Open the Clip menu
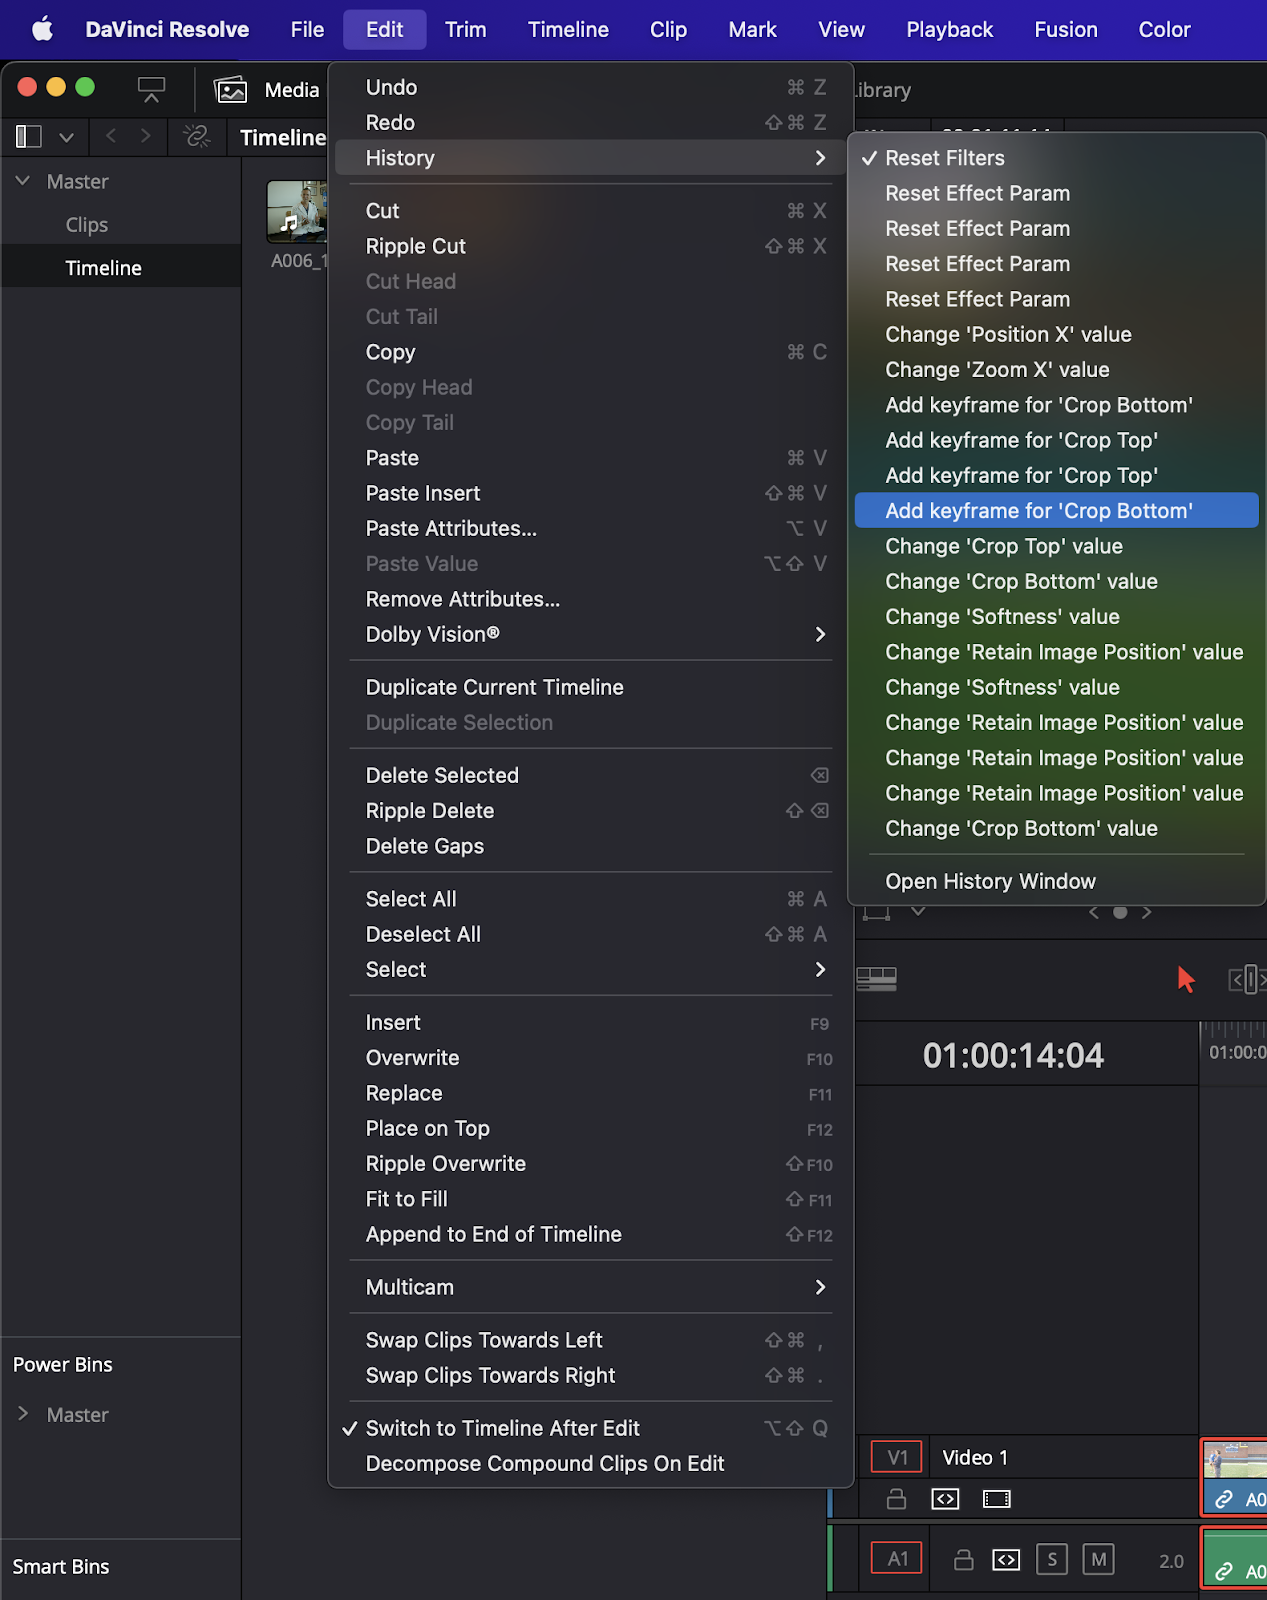 [x=668, y=29]
